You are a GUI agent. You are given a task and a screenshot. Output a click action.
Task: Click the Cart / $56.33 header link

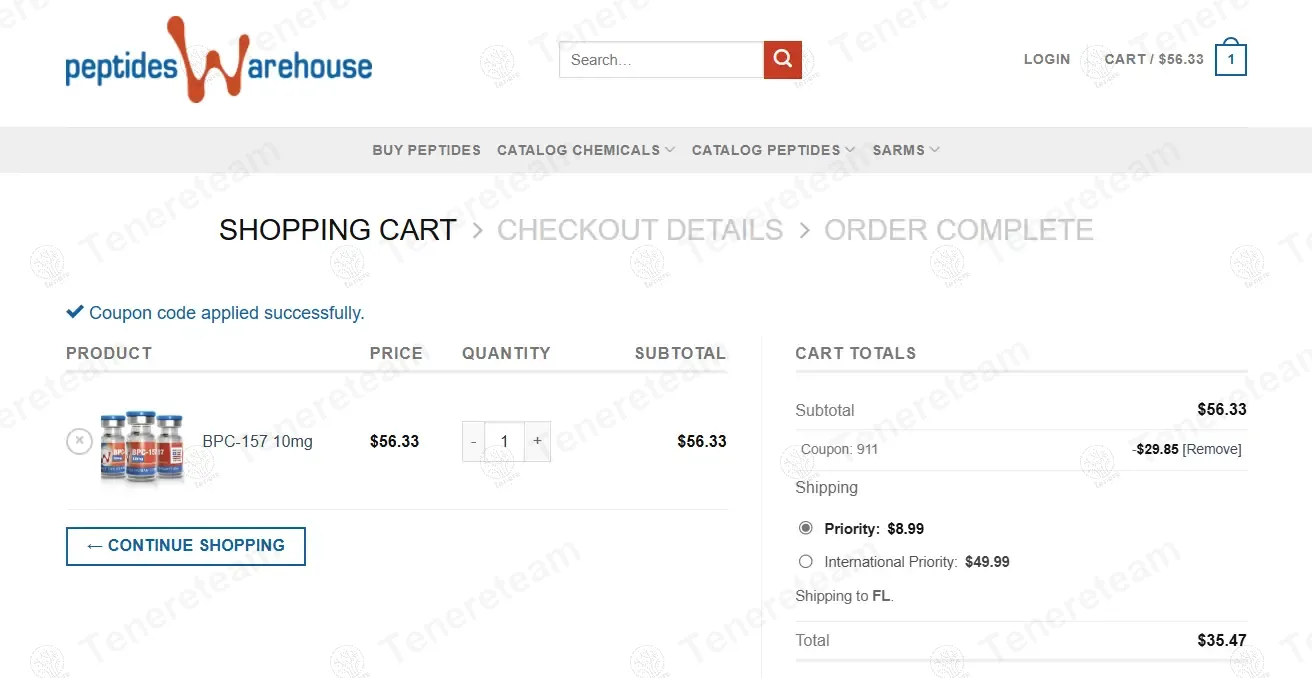coord(1154,60)
